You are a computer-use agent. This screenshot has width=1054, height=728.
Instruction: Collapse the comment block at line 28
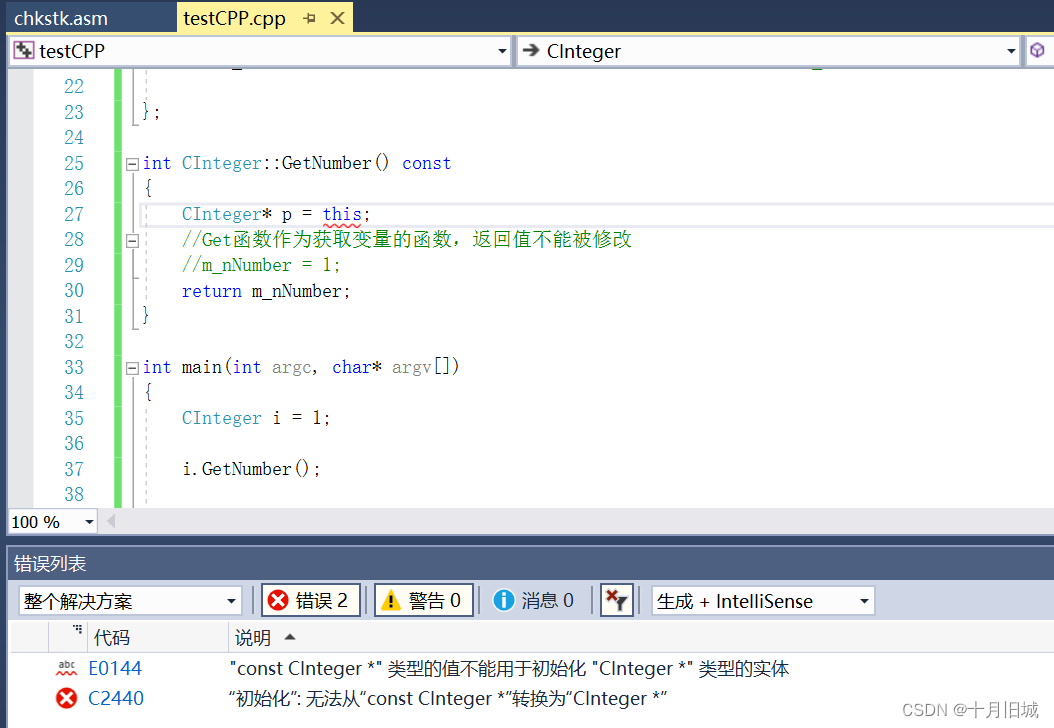click(x=132, y=241)
